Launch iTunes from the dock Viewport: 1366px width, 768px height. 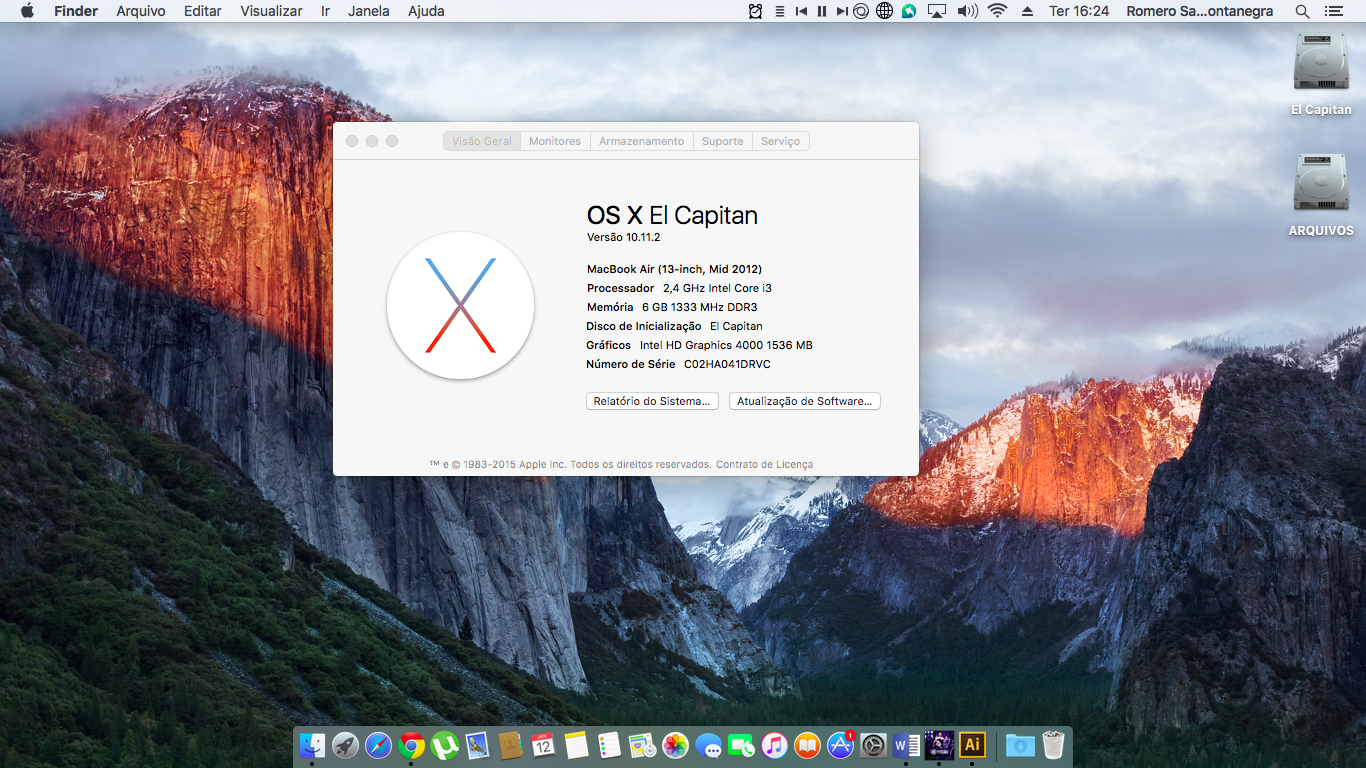[x=774, y=745]
